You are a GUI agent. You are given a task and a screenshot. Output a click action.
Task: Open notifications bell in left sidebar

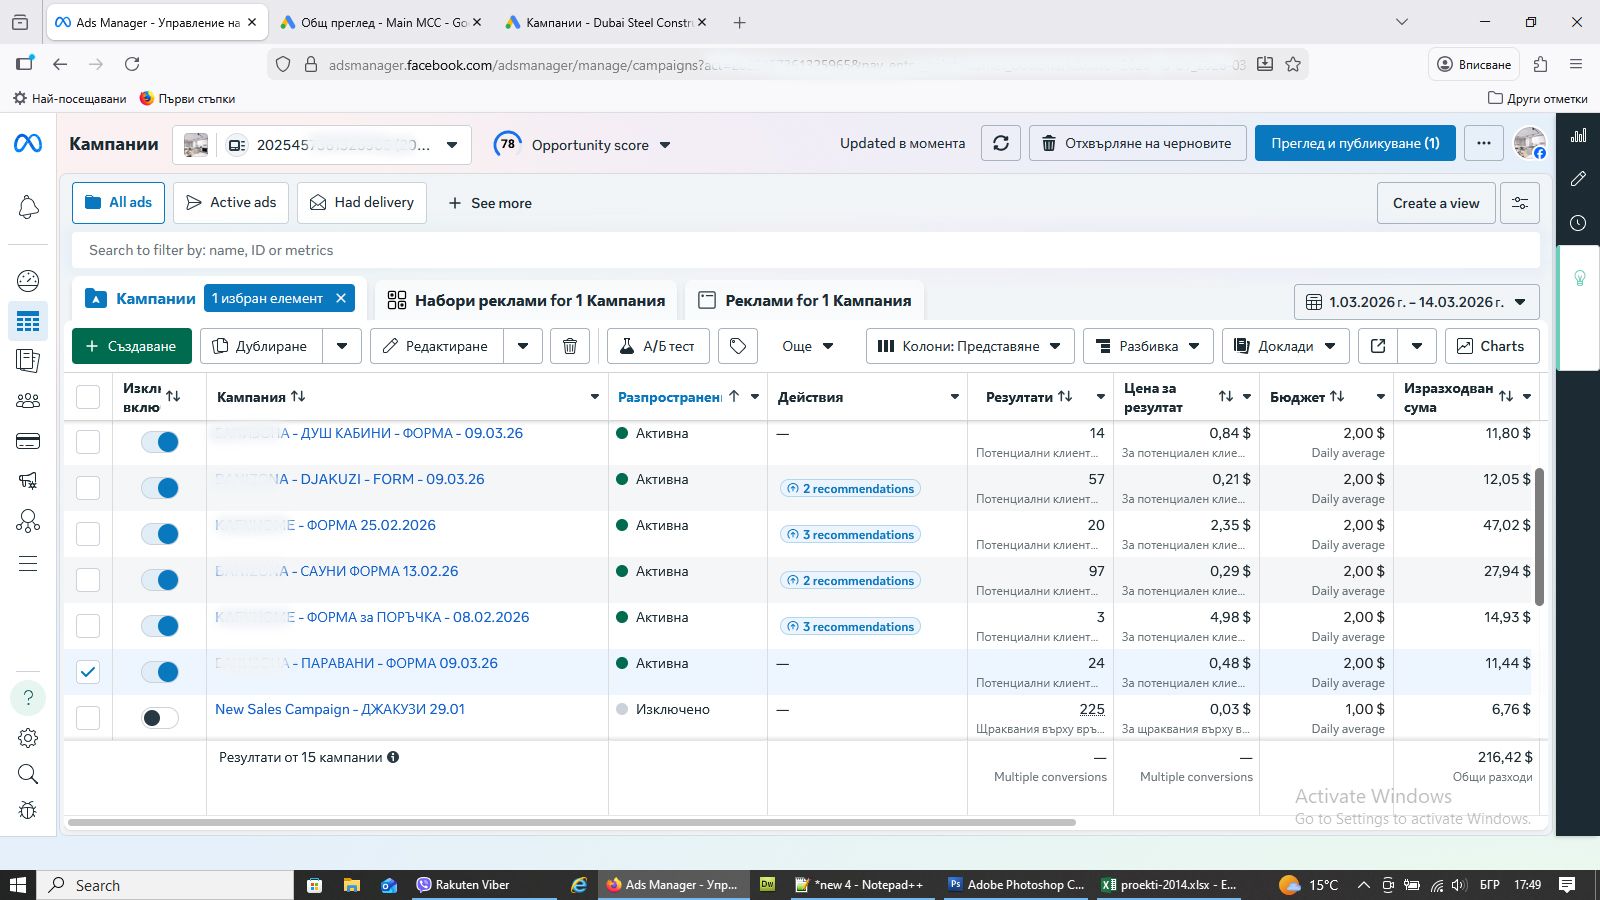(28, 207)
